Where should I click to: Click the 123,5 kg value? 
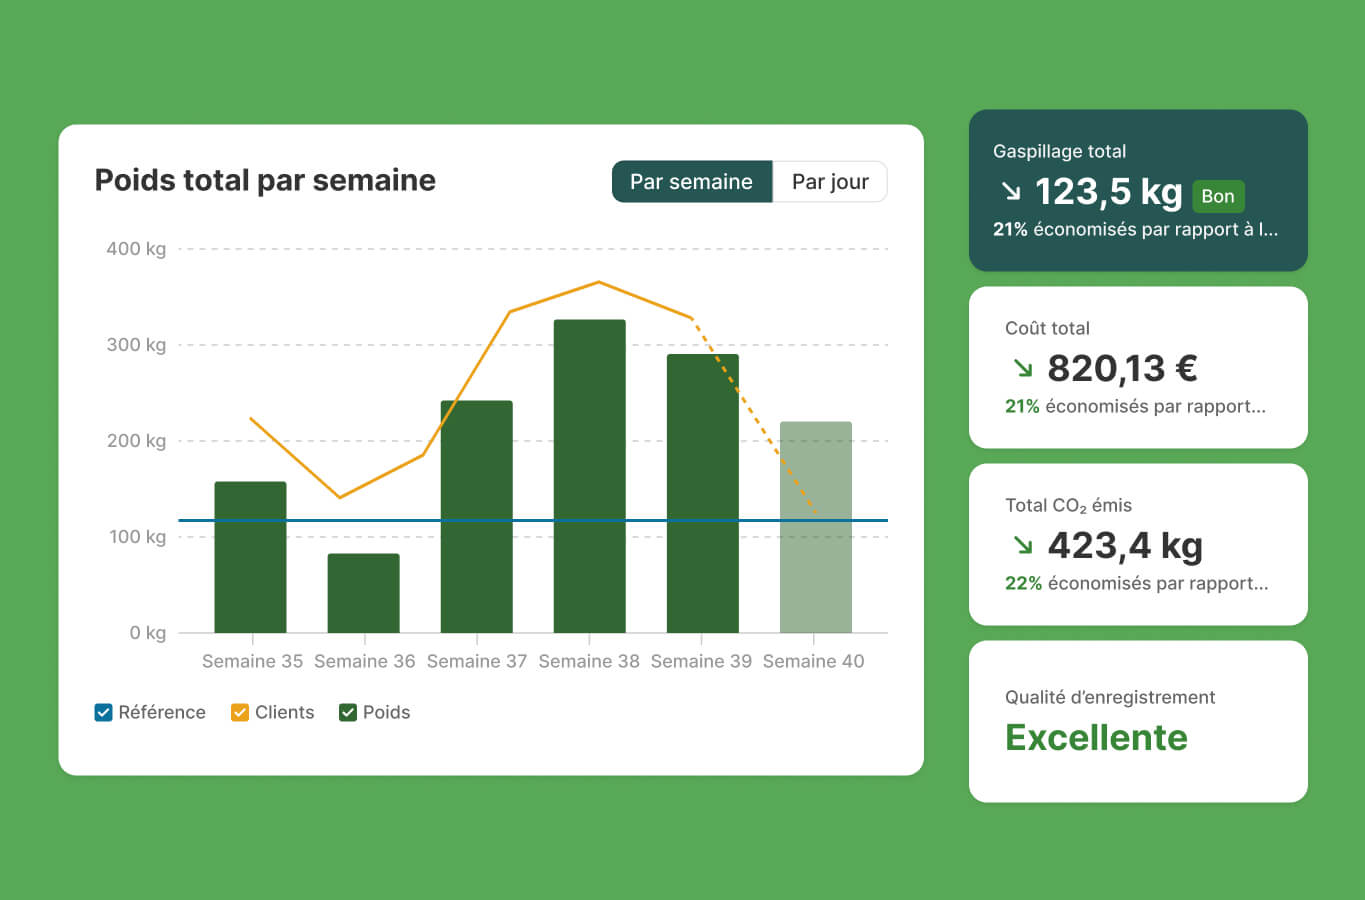click(1109, 191)
